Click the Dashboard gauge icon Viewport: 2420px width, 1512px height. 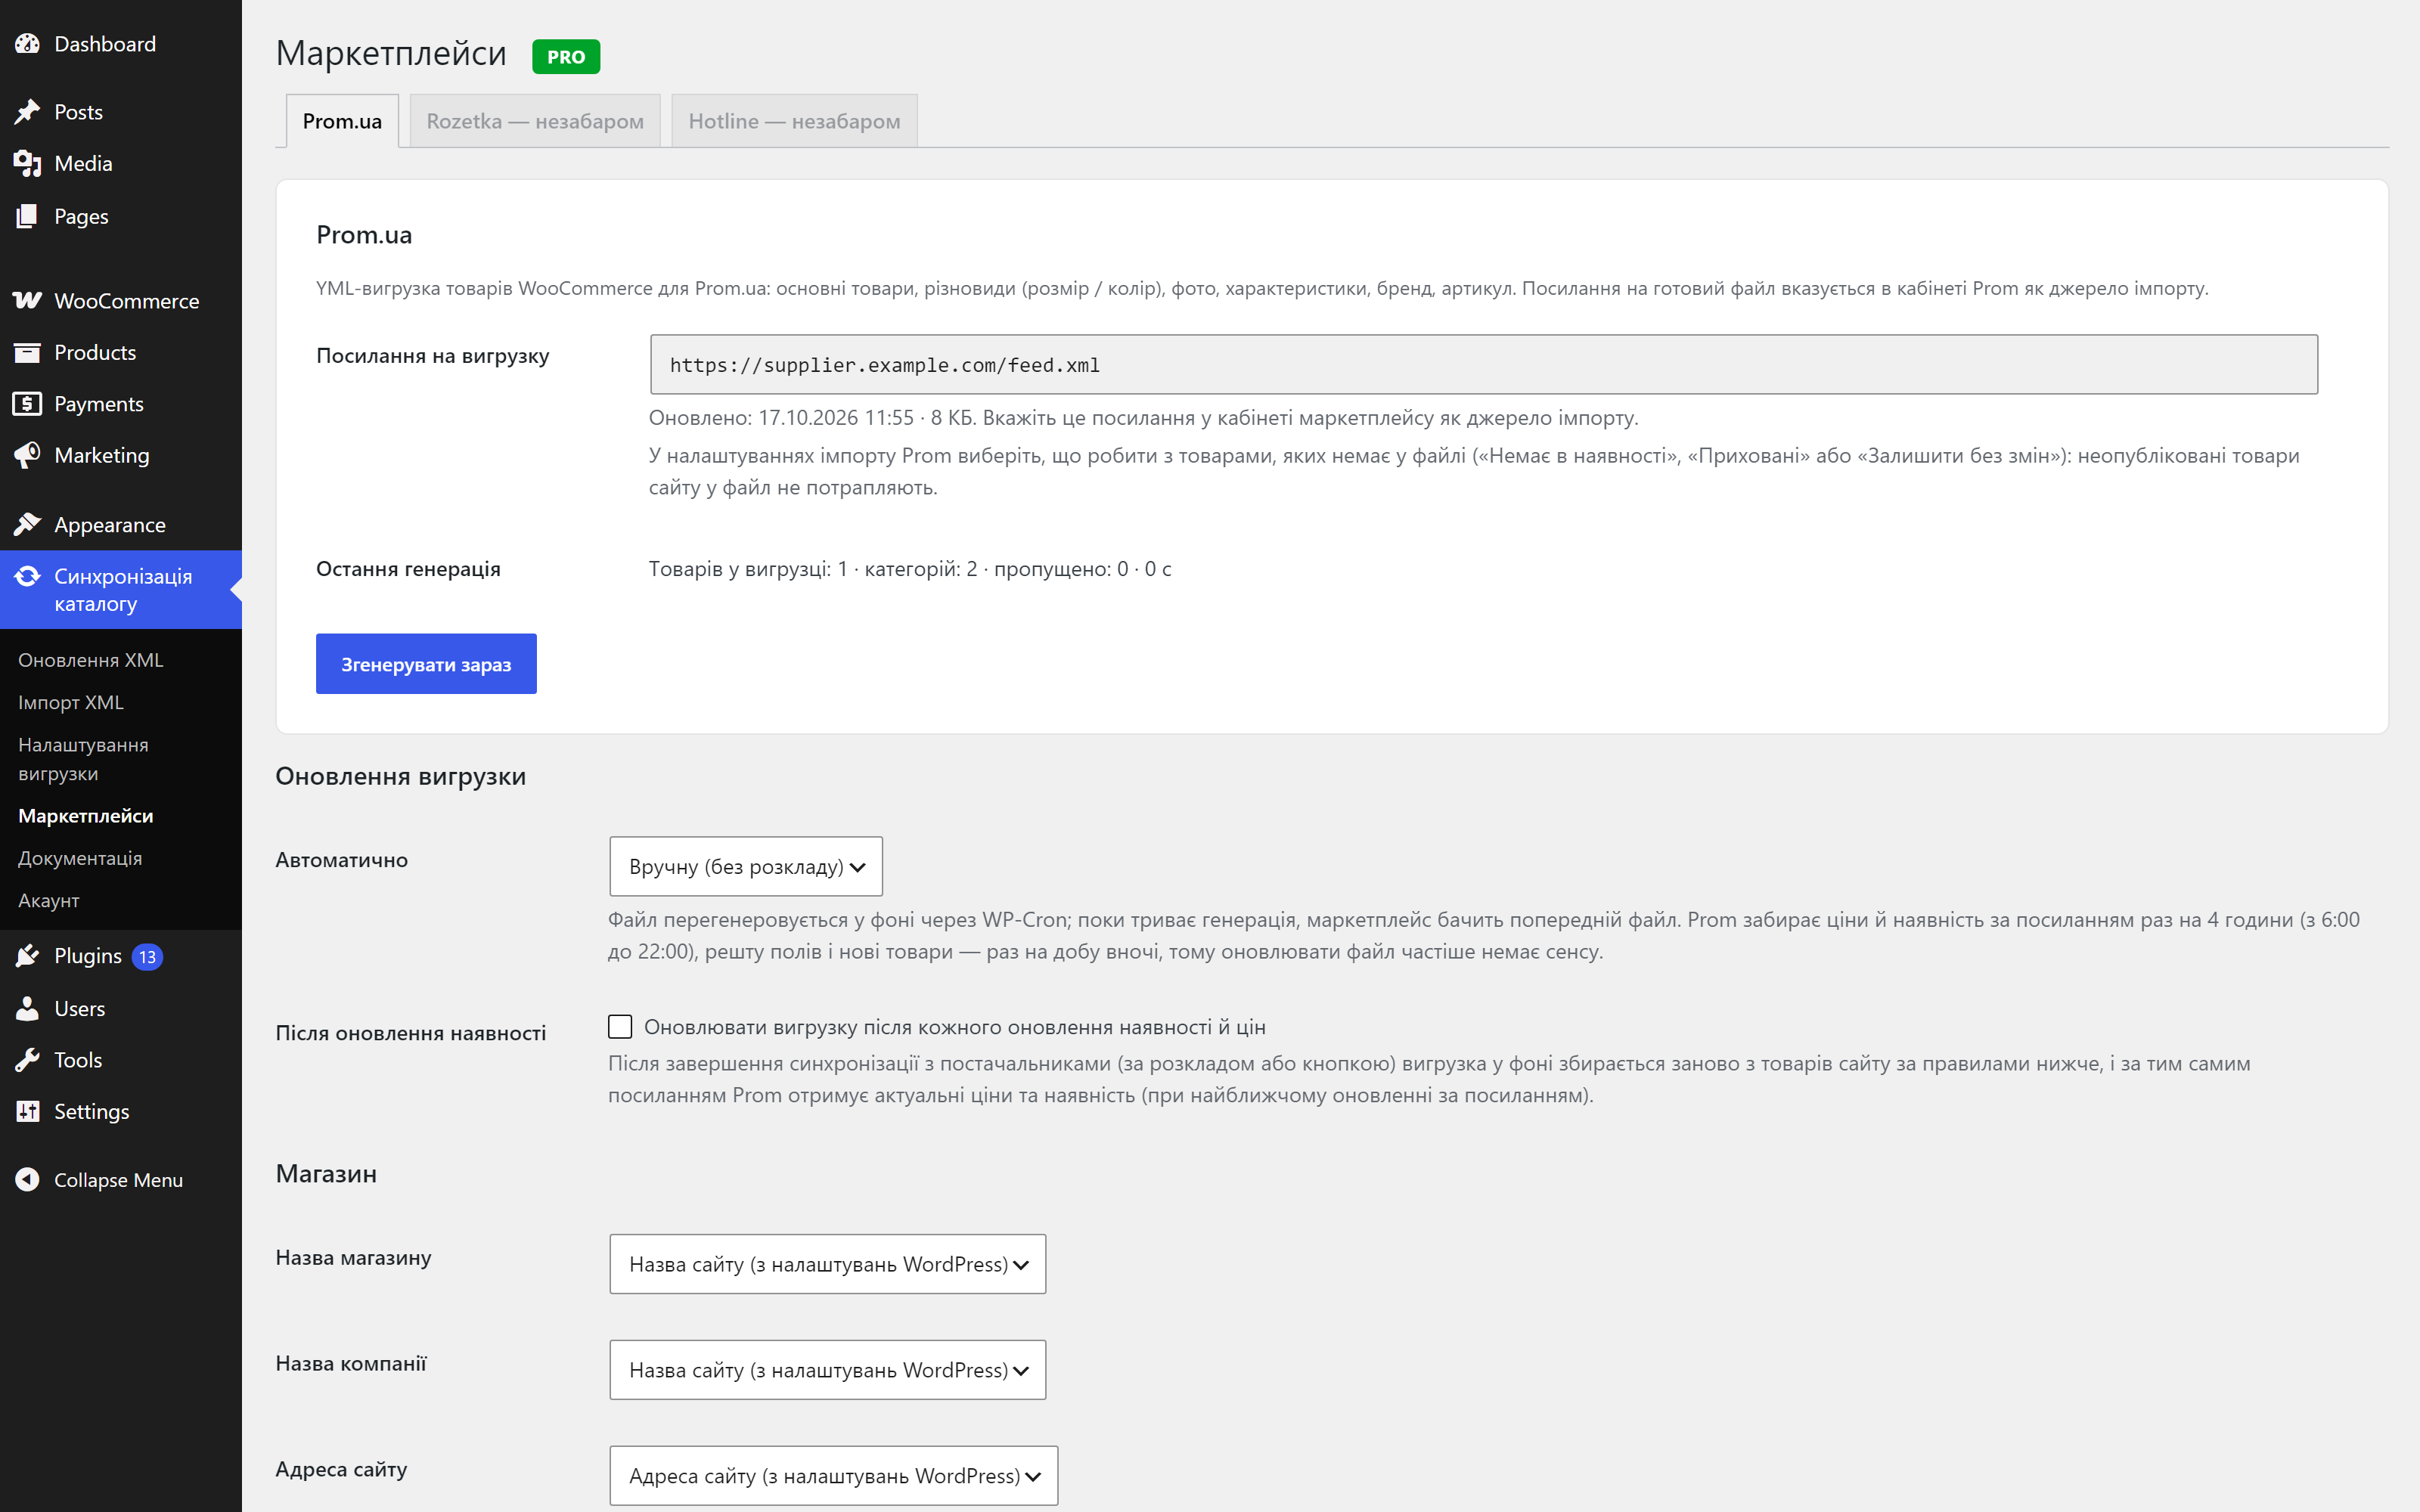tap(27, 44)
